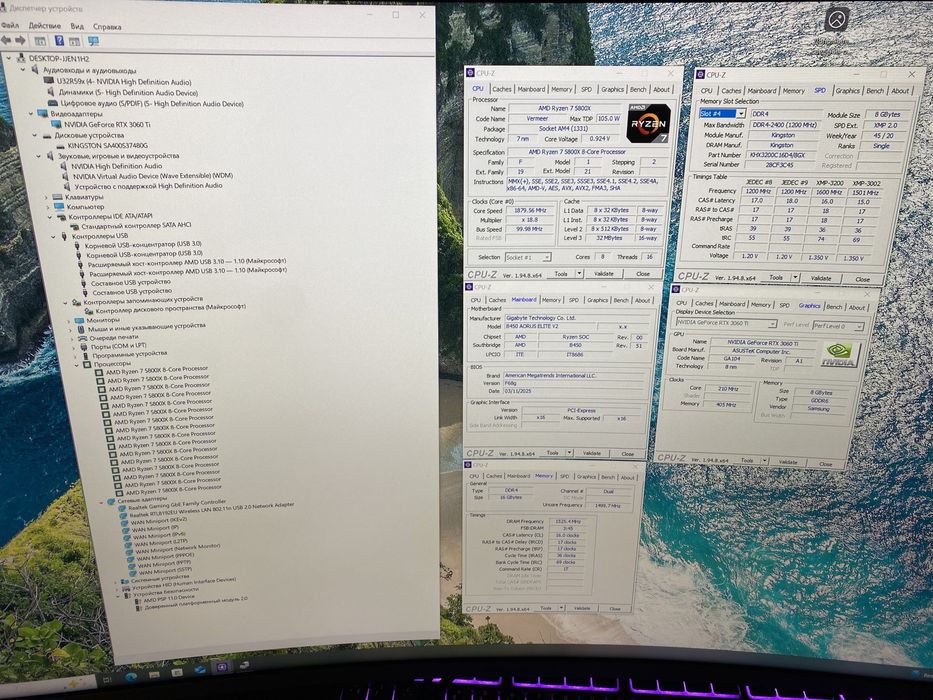Open the Вид menu
The image size is (933, 700).
click(77, 26)
